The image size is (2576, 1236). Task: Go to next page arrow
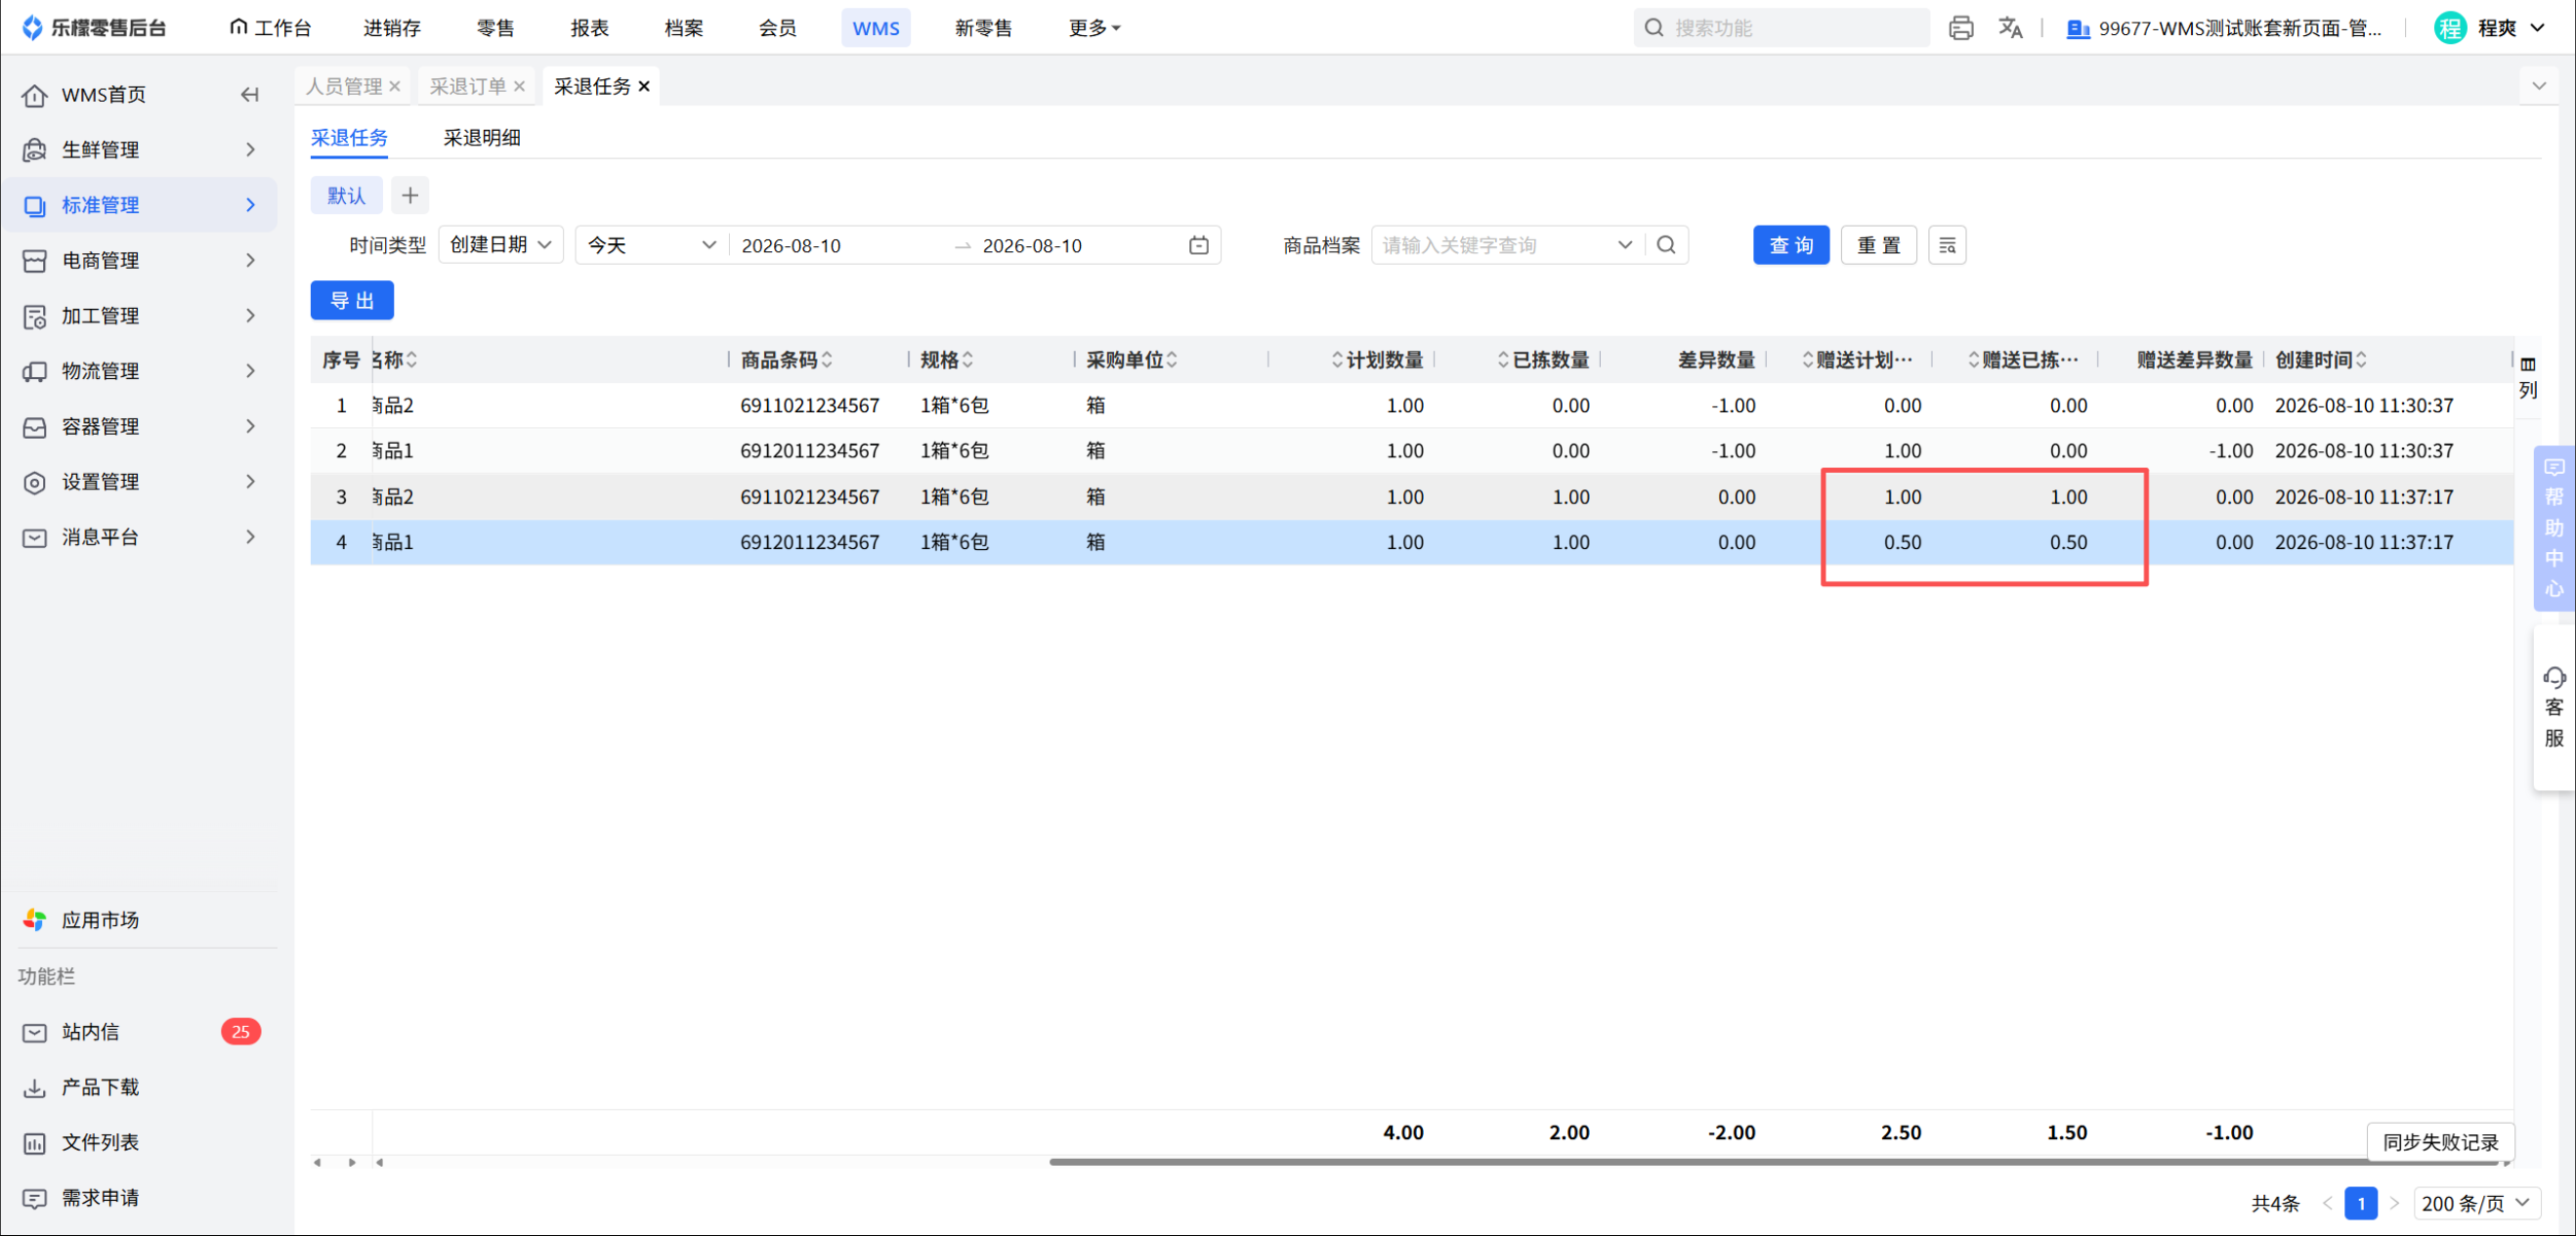(2394, 1203)
